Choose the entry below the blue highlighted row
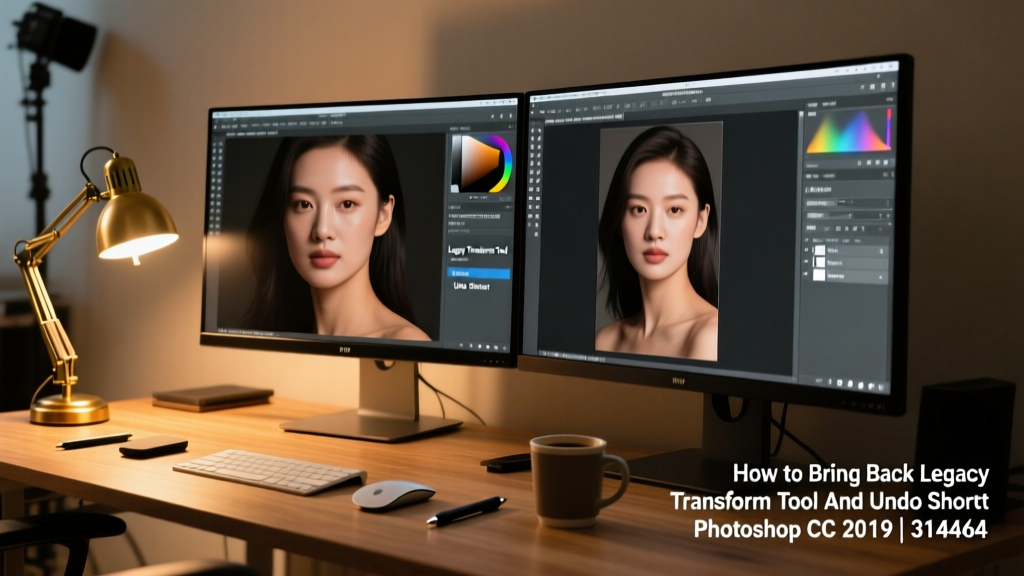The width and height of the screenshot is (1024, 576). click(x=472, y=286)
